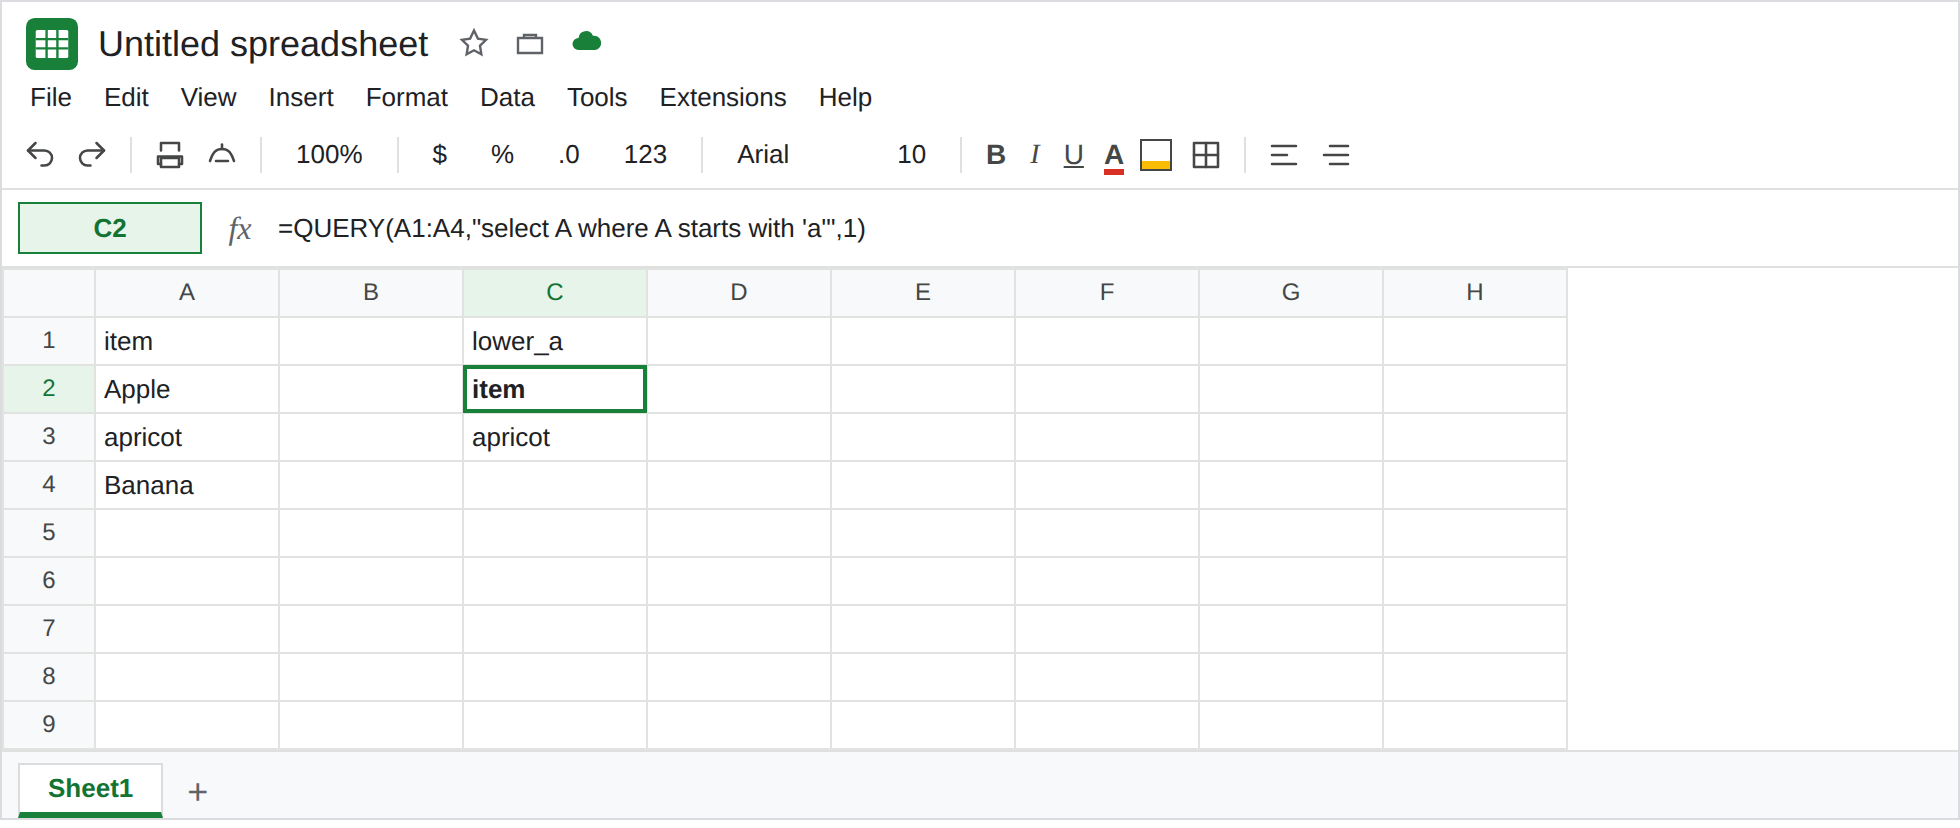Print the spreadsheet
1960x828 pixels.
point(170,155)
